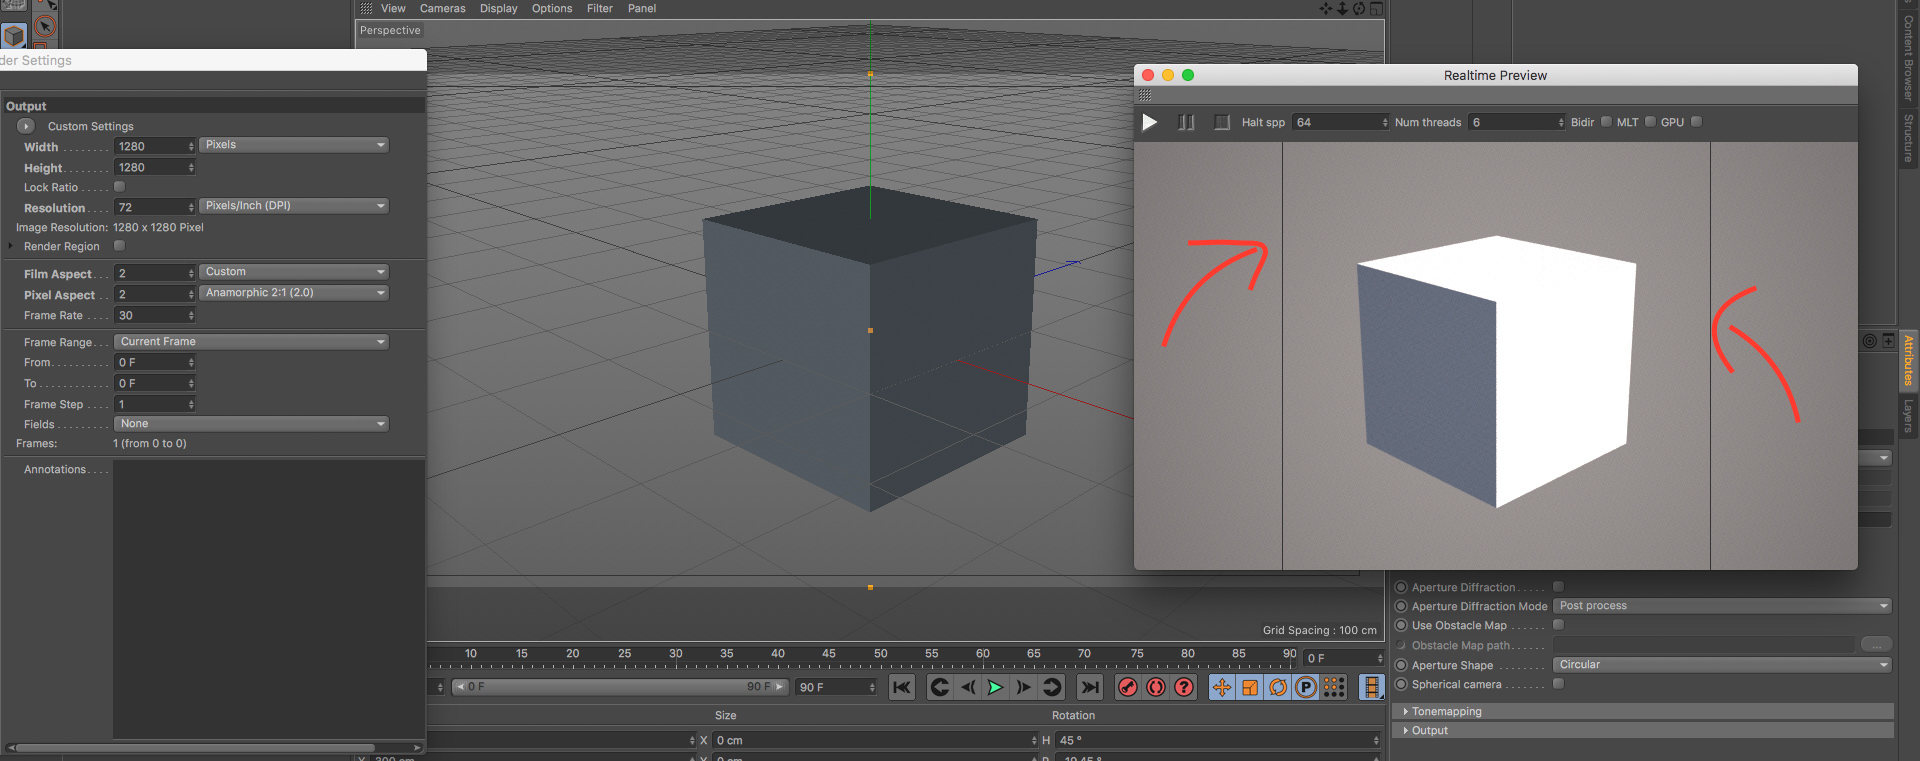
Task: Stop the Realtime Preview render
Action: [x=1222, y=122]
